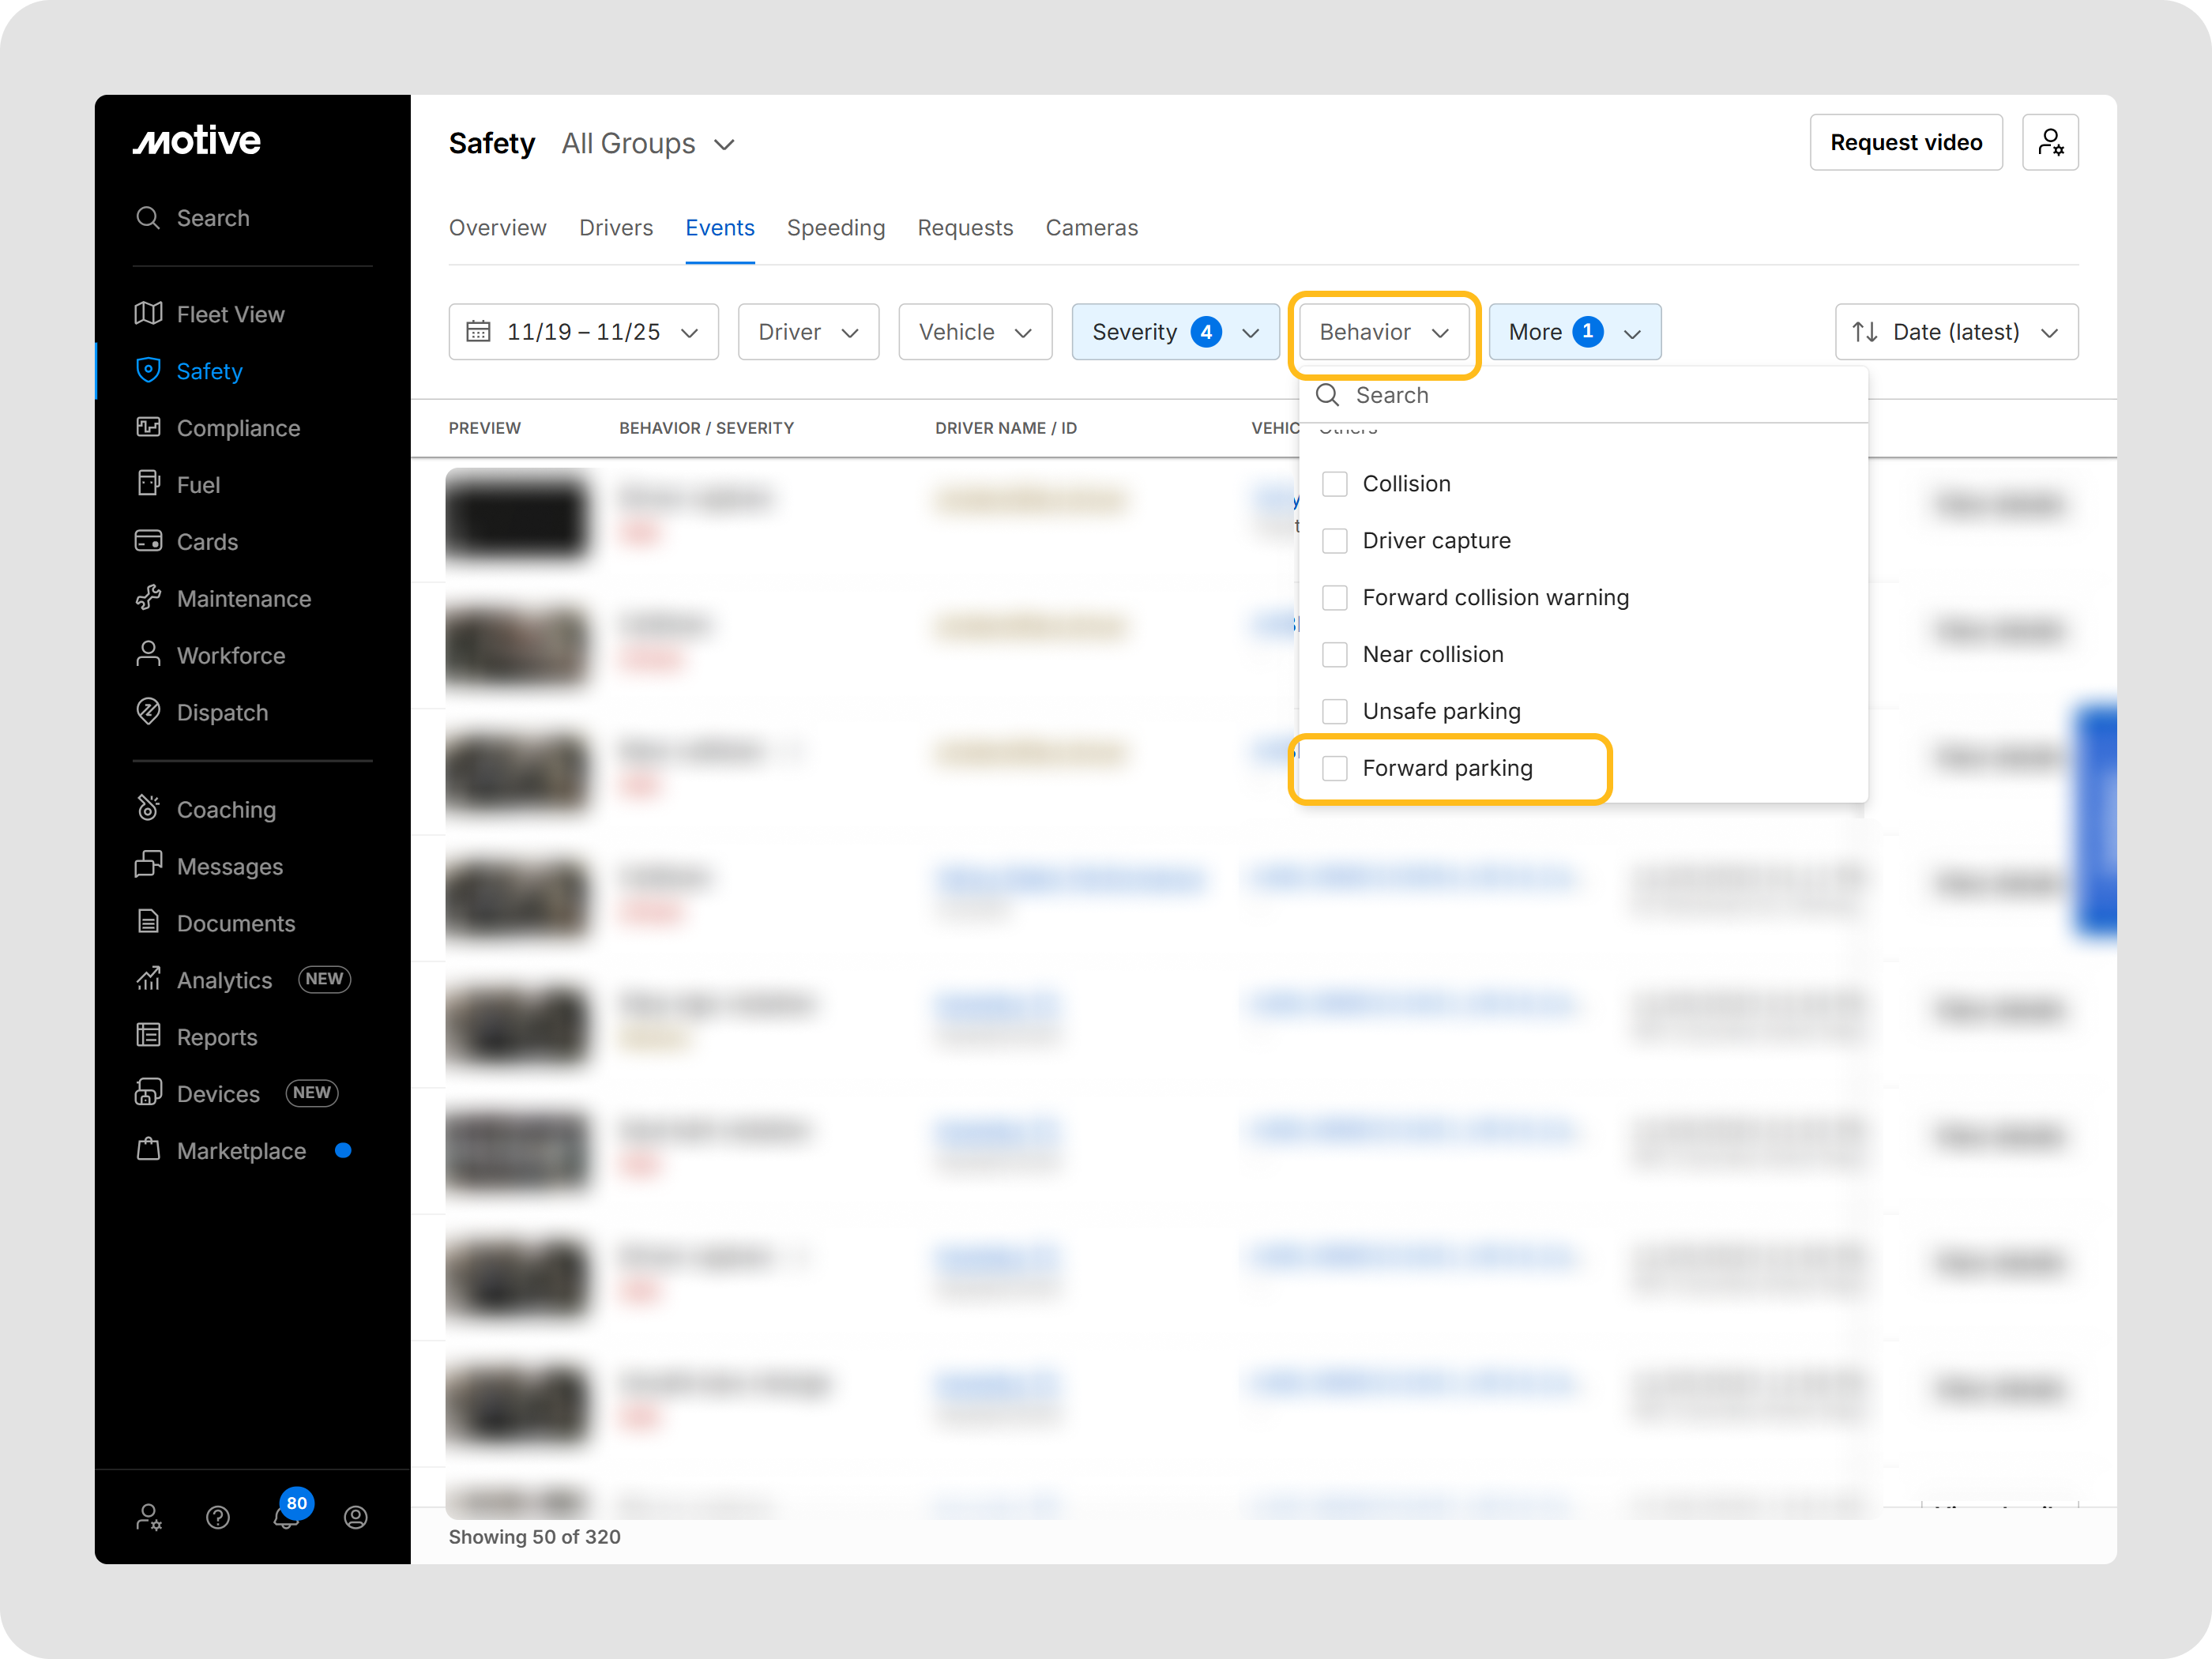The image size is (2212, 1659).
Task: Go to the Cameras tab
Action: click(1091, 228)
